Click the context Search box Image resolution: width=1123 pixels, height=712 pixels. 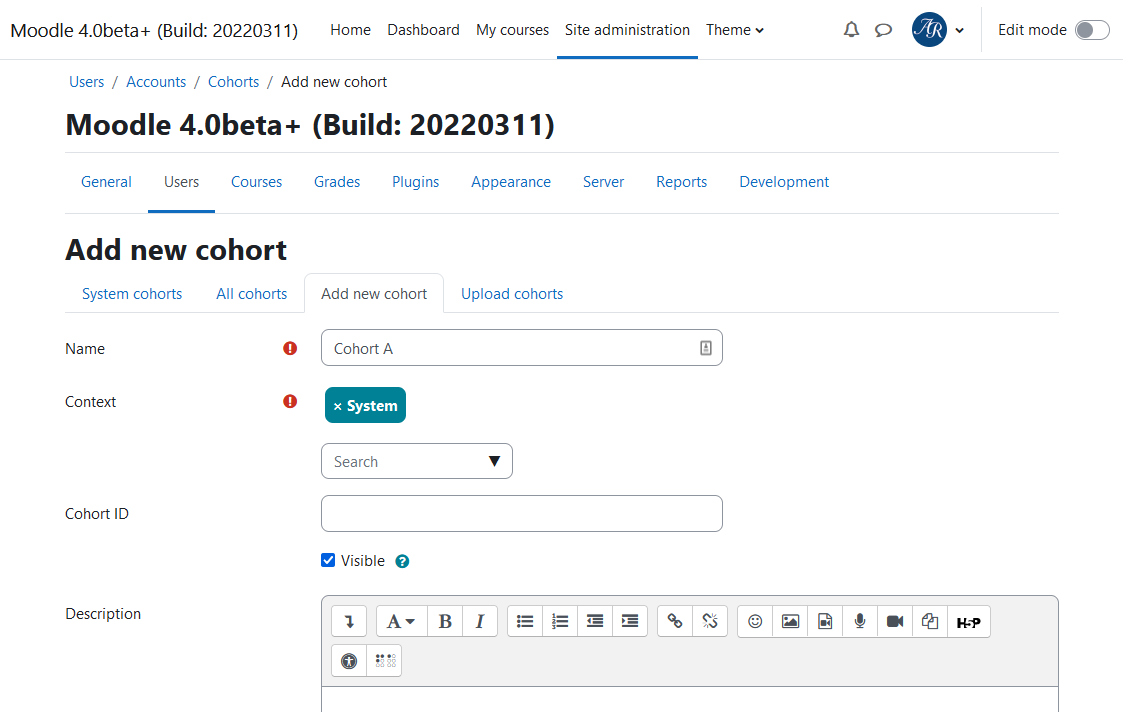coord(417,461)
